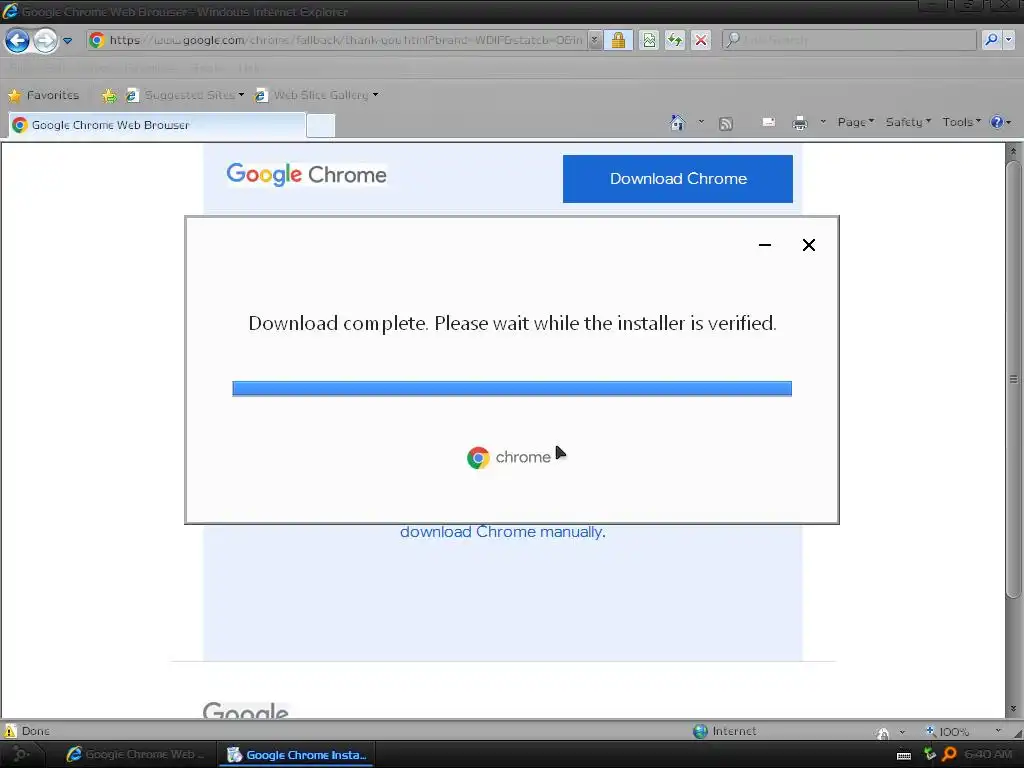View the security report lock icon
The height and width of the screenshot is (768, 1024).
pos(618,40)
